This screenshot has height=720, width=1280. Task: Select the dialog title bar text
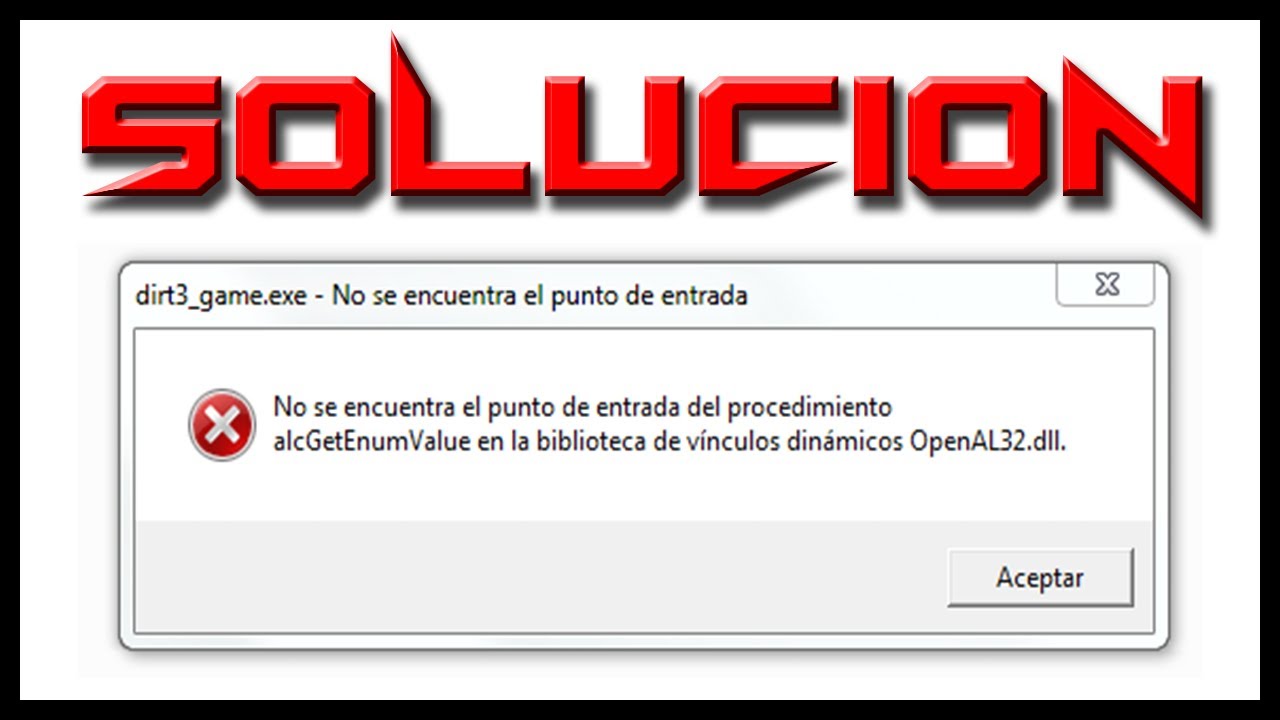pos(441,296)
